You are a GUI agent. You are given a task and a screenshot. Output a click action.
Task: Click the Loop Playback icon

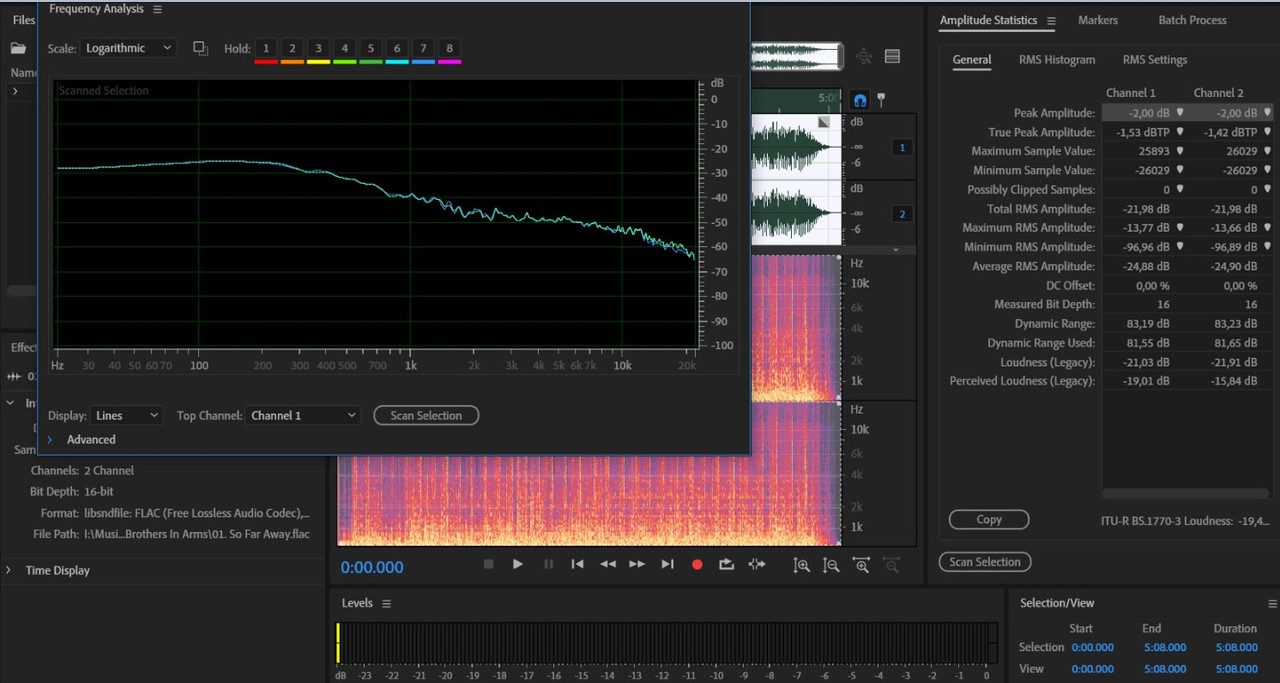tap(727, 564)
